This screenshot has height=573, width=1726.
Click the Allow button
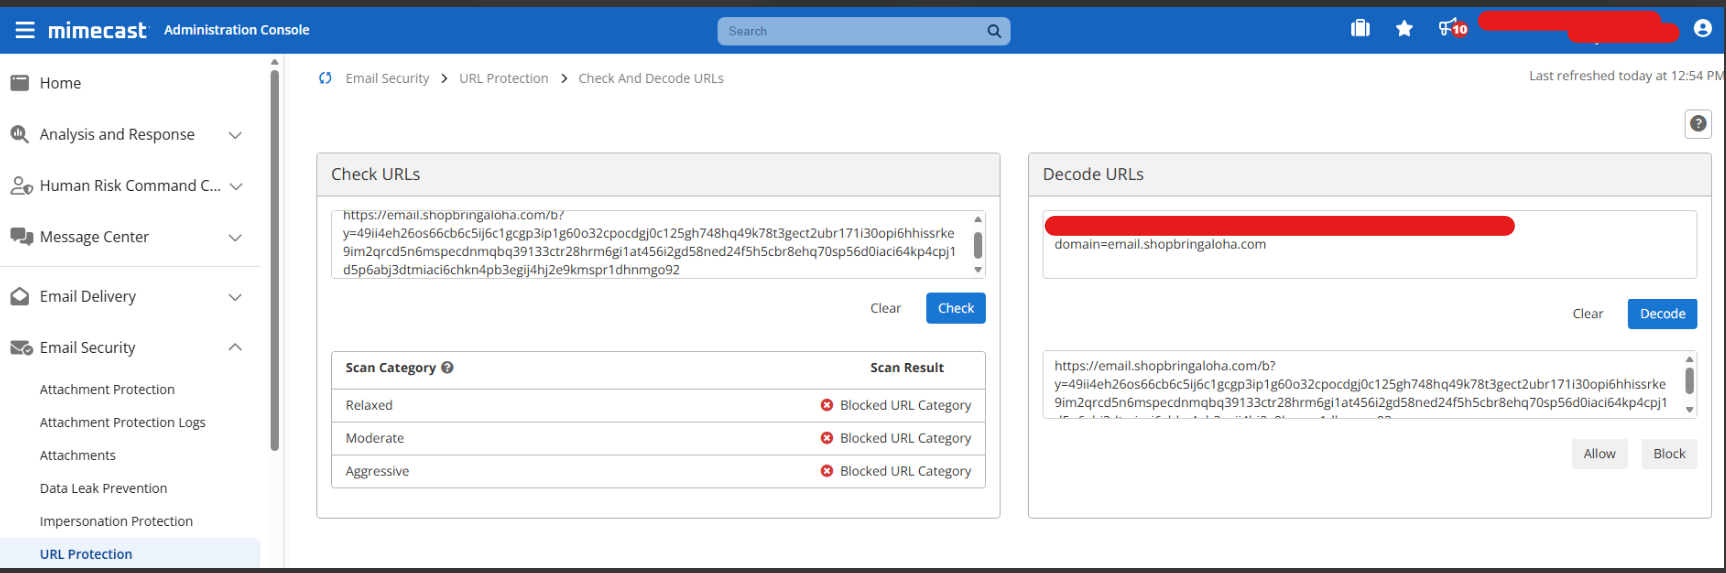(1599, 454)
